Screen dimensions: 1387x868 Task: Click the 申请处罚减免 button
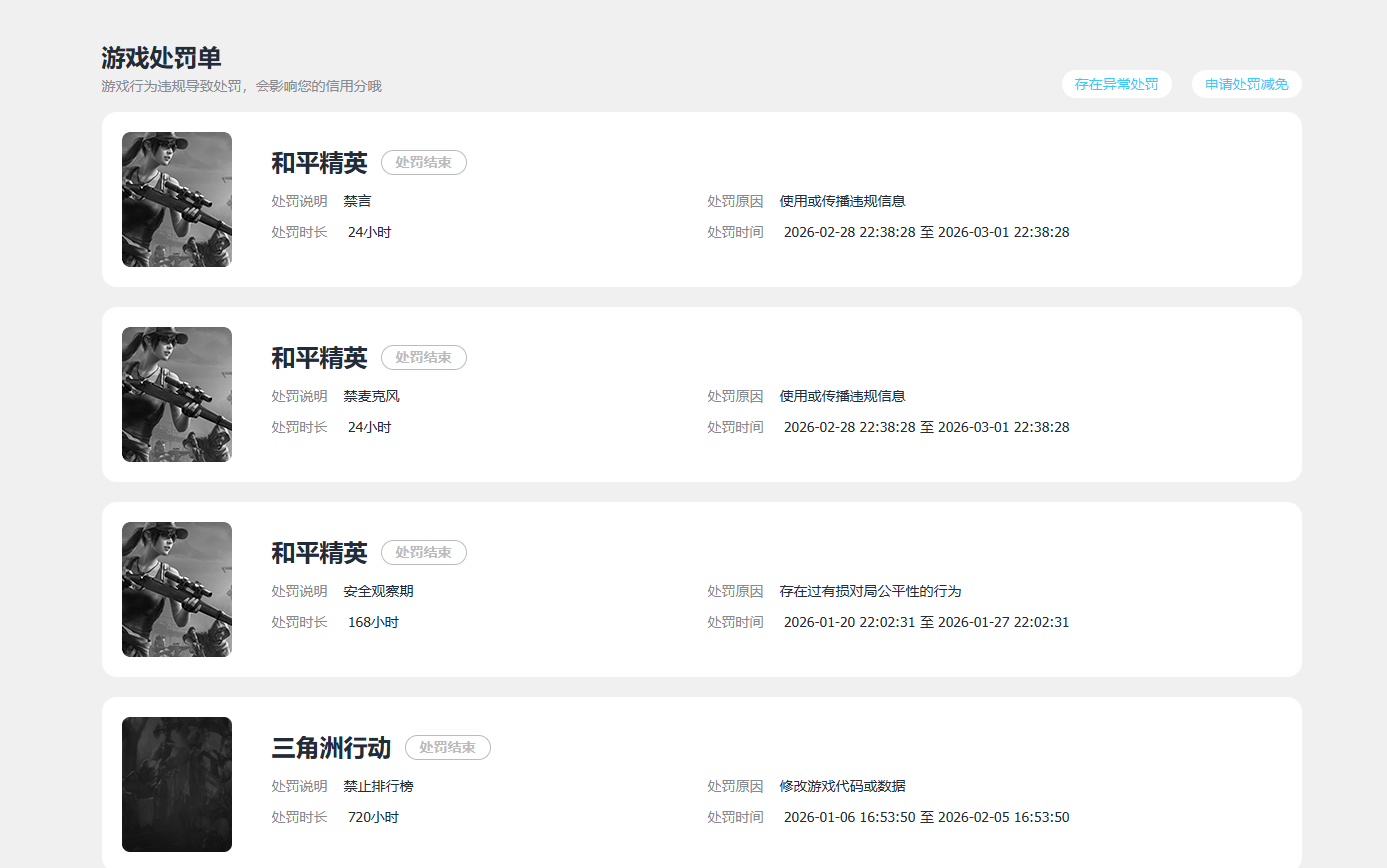[1246, 84]
